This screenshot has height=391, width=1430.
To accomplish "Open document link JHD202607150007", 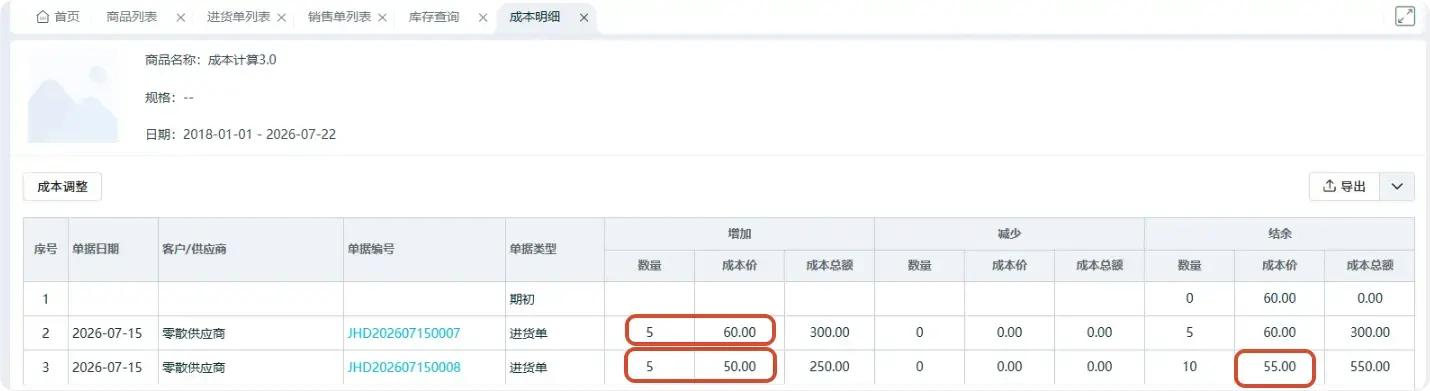I will [404, 332].
